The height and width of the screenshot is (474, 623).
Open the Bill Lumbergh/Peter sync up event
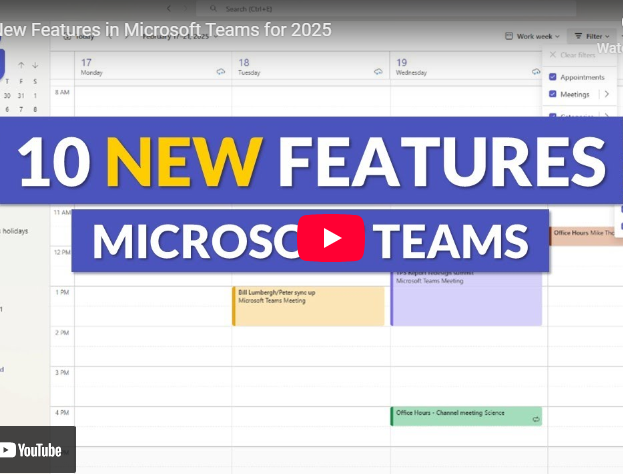click(x=308, y=306)
